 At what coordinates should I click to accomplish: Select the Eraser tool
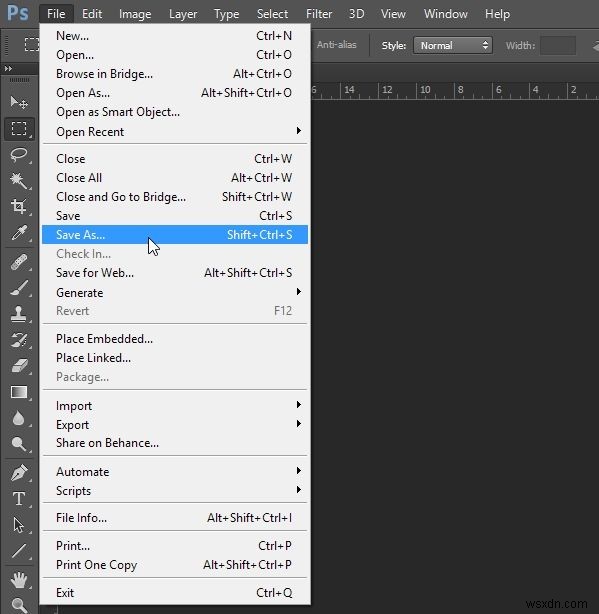pos(19,366)
